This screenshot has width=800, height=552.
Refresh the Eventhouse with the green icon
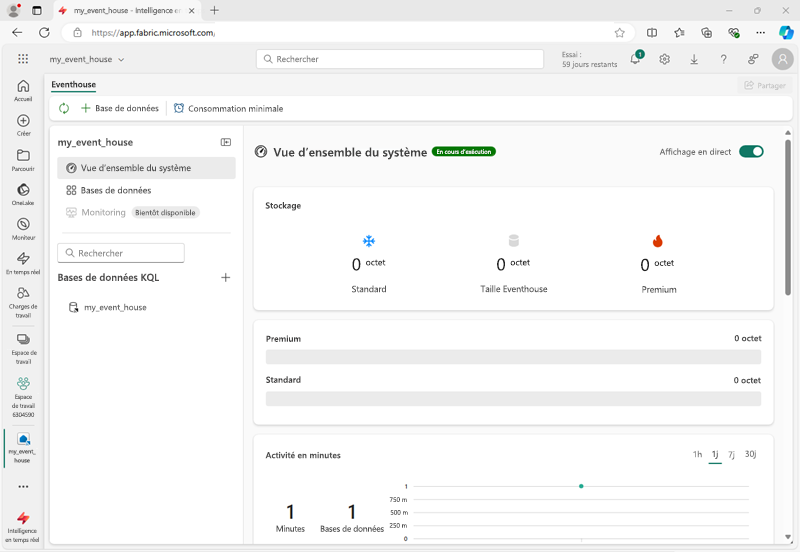pyautogui.click(x=64, y=108)
